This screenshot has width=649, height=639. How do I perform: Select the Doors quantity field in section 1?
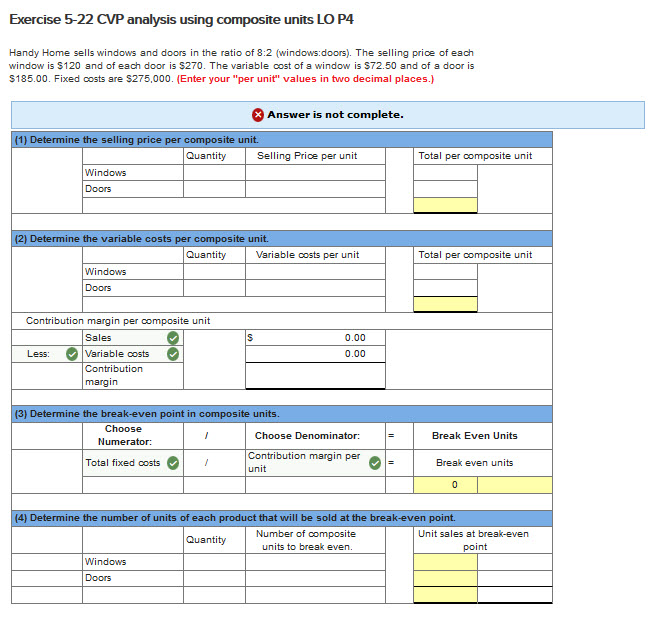[214, 189]
